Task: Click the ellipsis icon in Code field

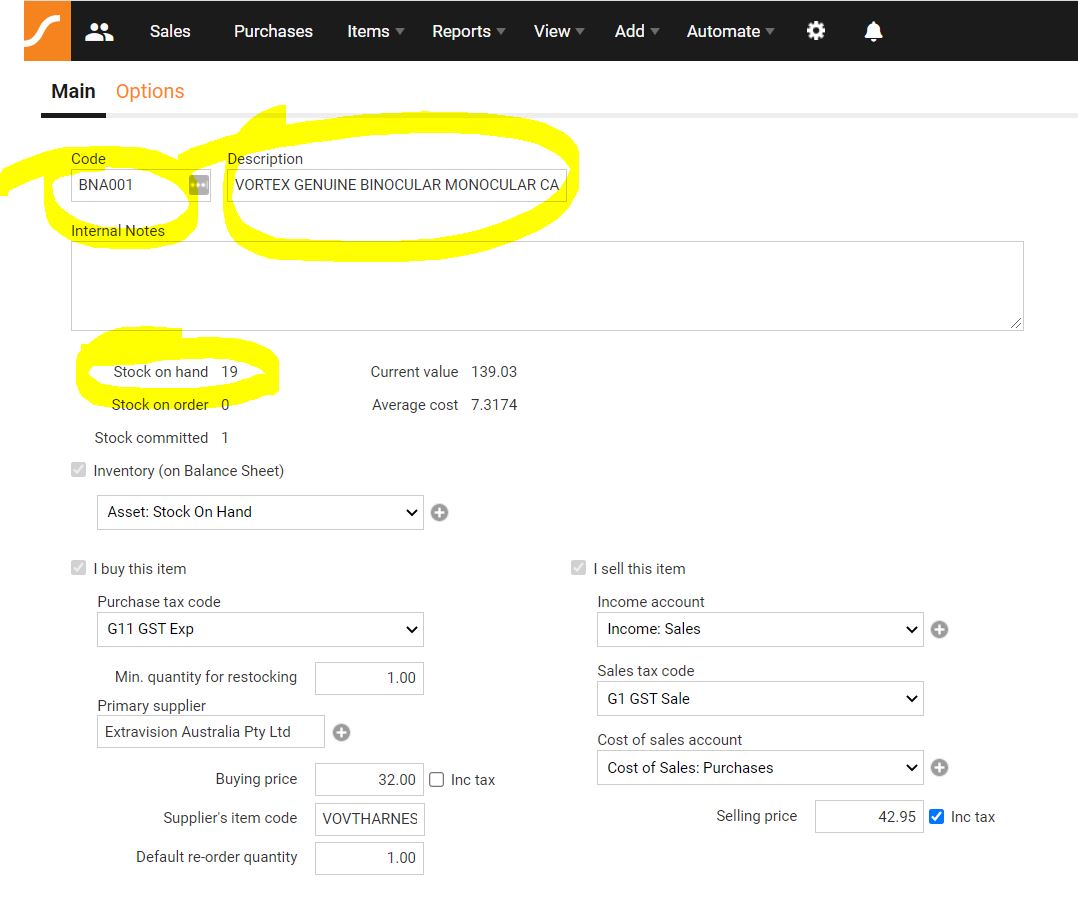Action: [x=199, y=184]
